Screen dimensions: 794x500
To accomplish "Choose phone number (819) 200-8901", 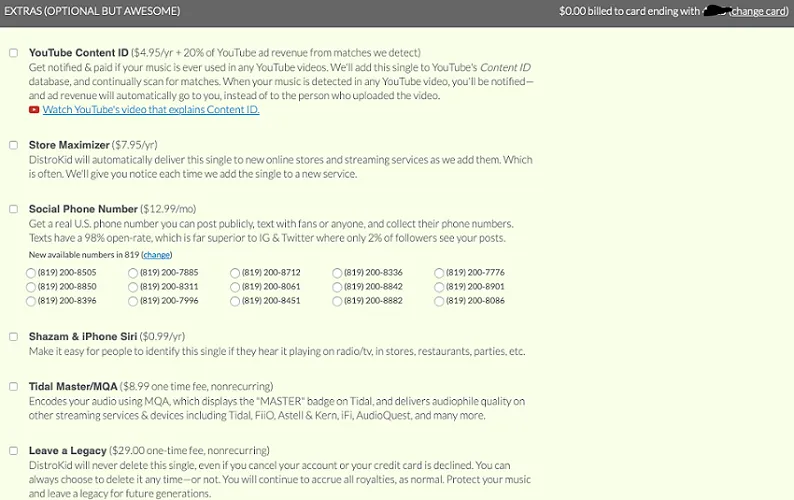I will coord(439,287).
